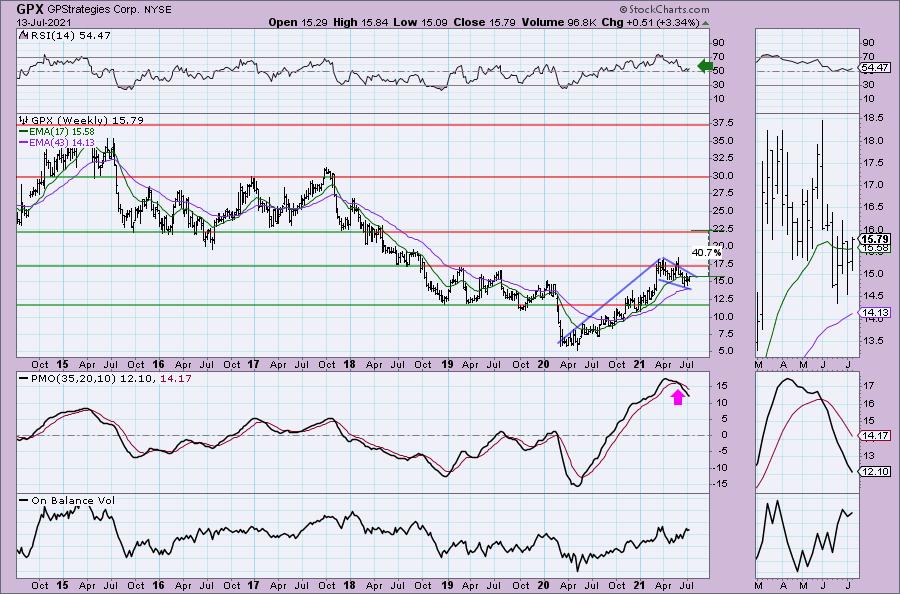Click the GPX (Weekly) 15.79 legend label
900x594 pixels.
[87, 120]
